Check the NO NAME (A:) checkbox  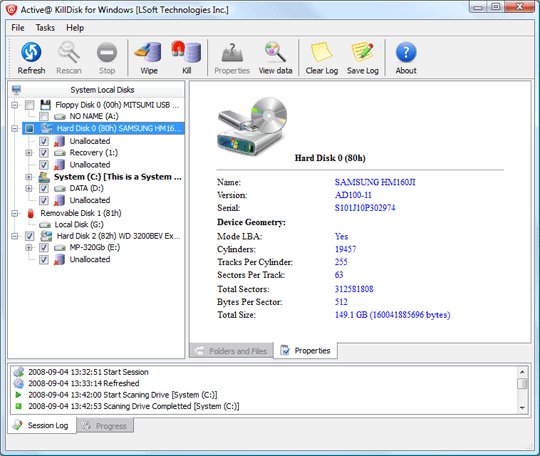[44, 116]
